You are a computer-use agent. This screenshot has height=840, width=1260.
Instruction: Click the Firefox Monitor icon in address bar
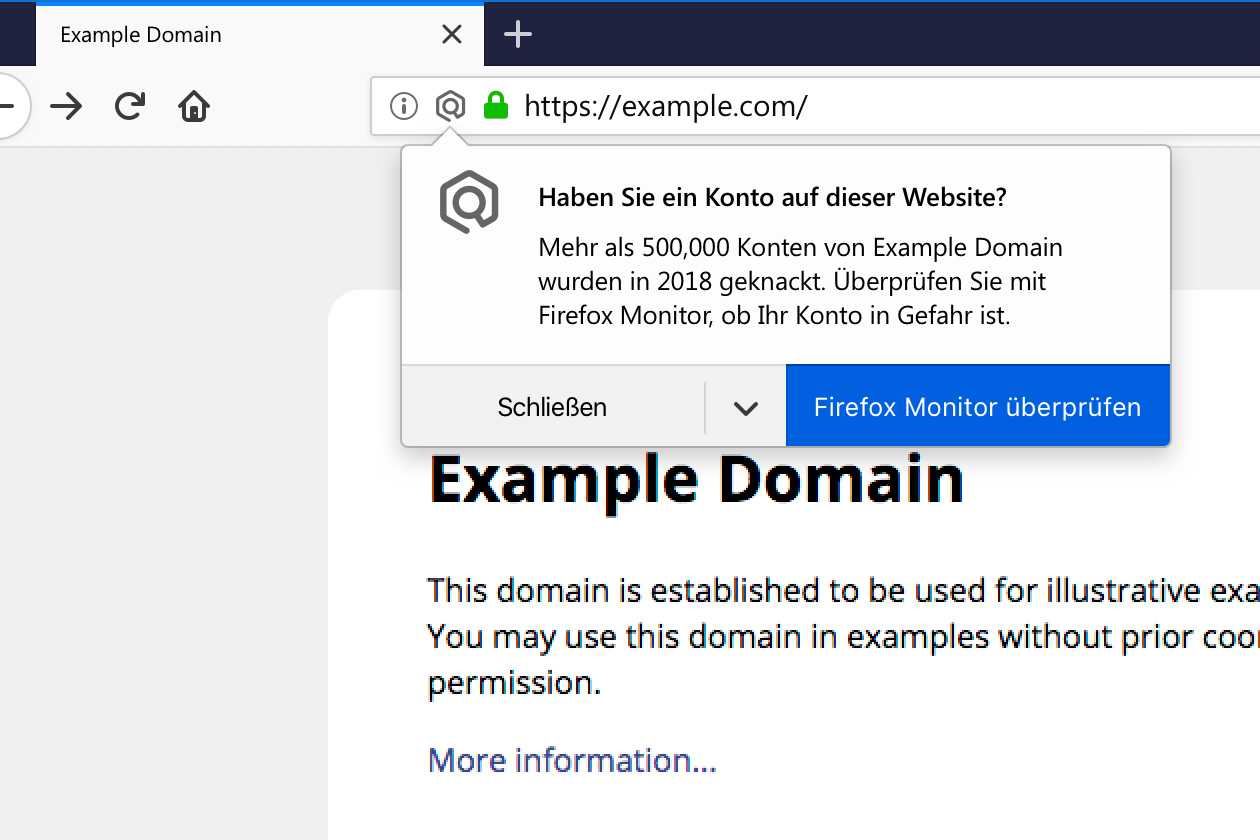pyautogui.click(x=451, y=105)
